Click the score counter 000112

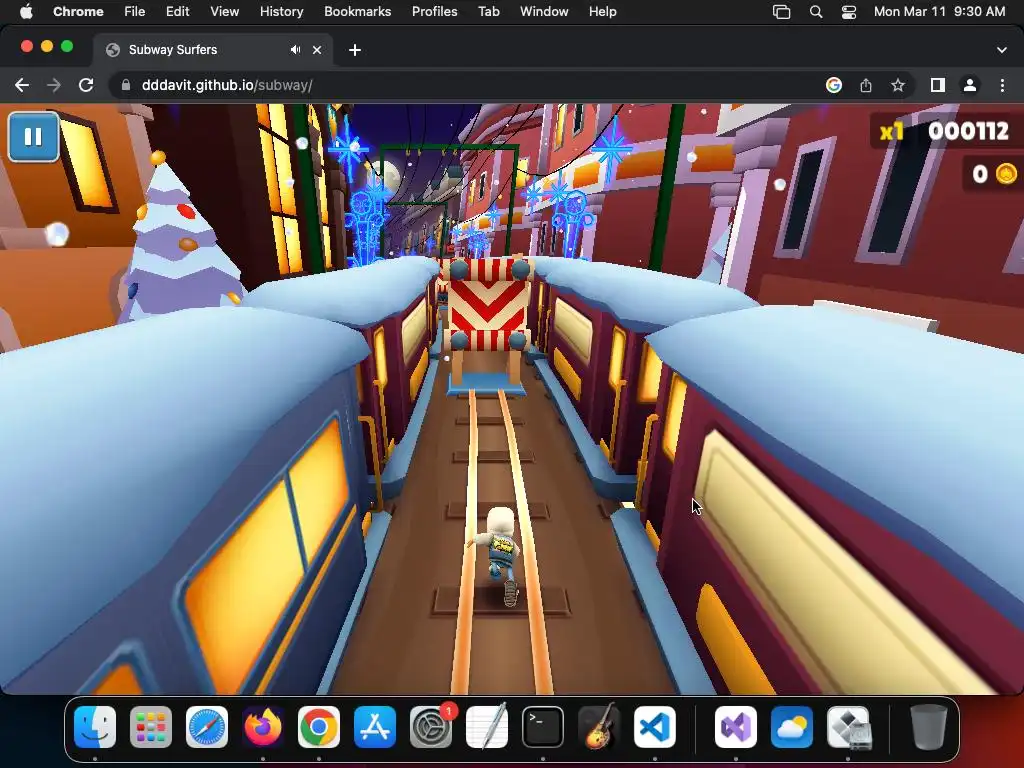(x=968, y=131)
